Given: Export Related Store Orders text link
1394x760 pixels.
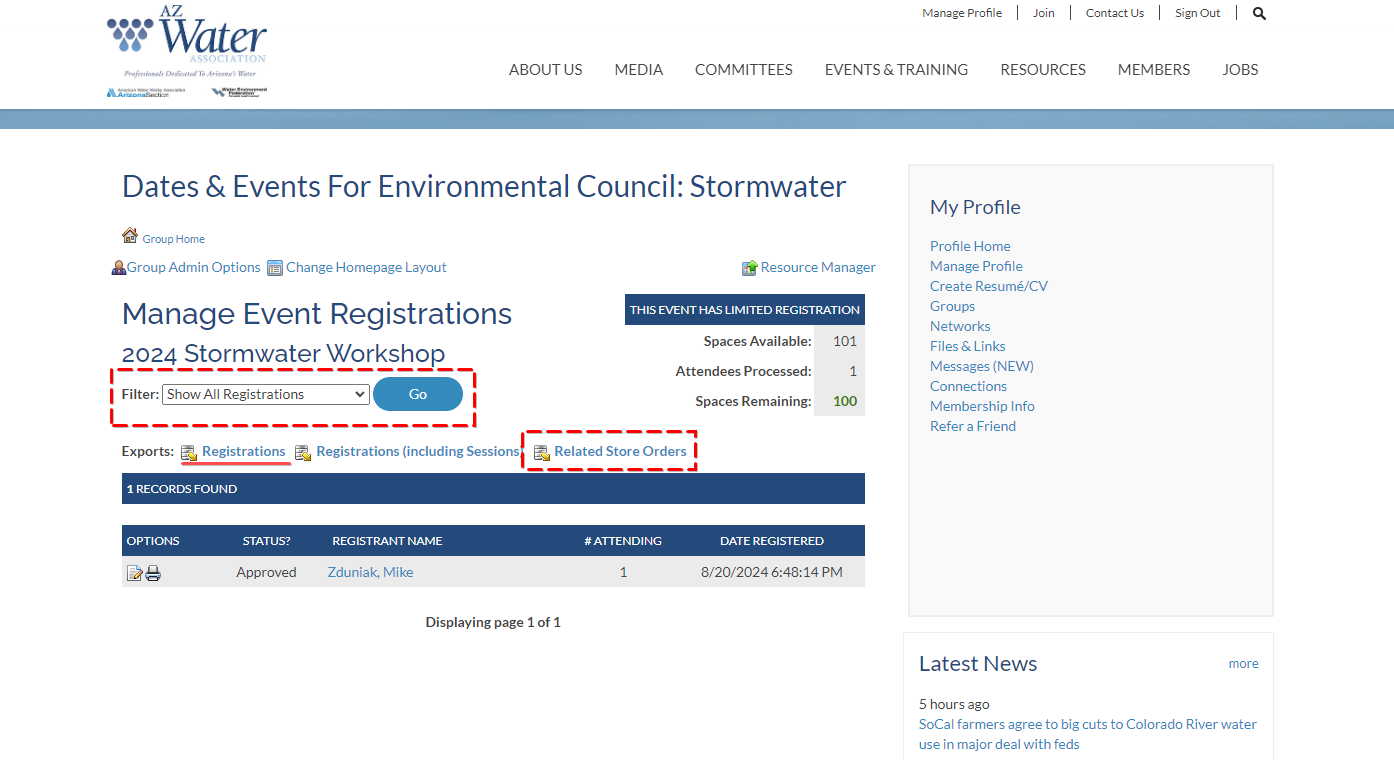Looking at the screenshot, I should coord(621,451).
